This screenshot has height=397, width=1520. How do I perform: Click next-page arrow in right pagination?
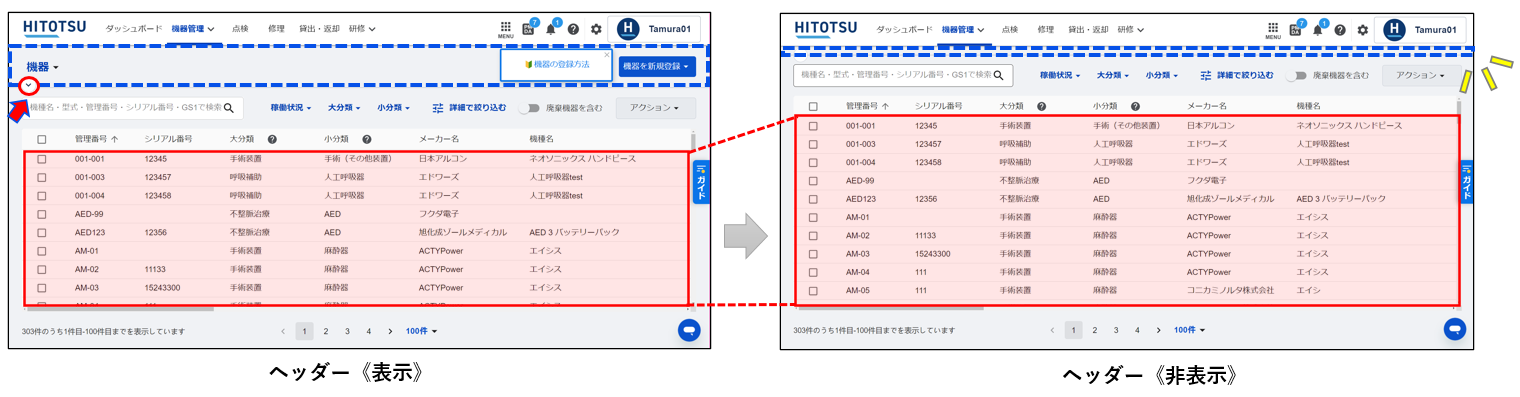point(1159,330)
